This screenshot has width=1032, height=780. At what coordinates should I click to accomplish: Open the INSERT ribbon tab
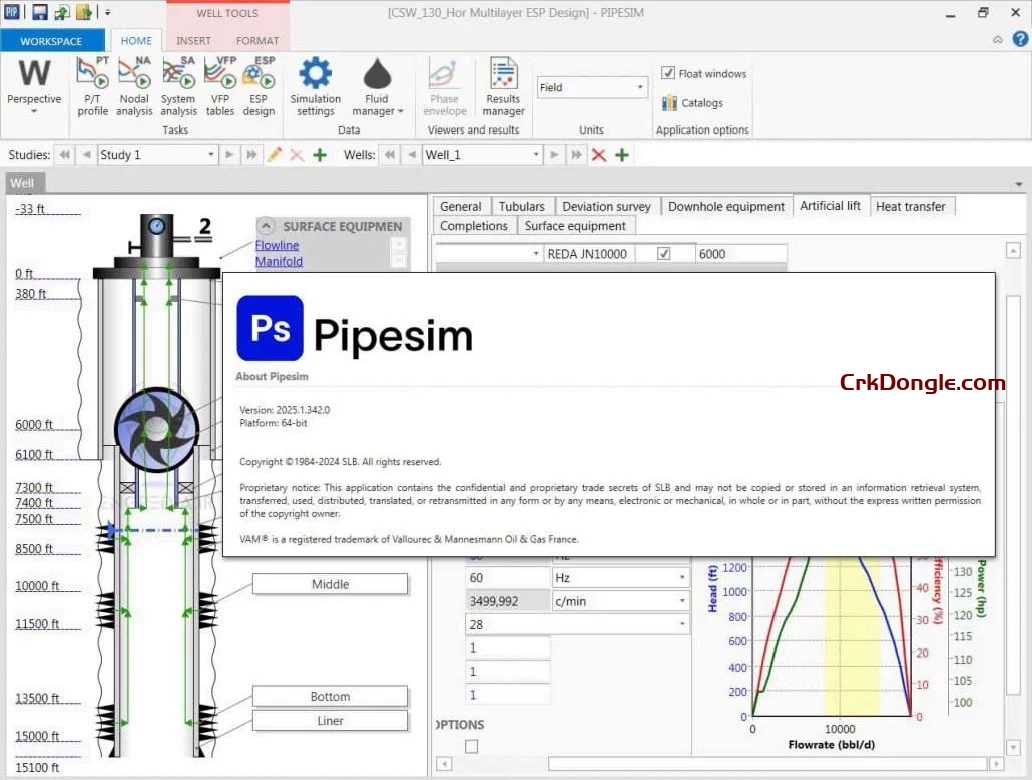click(x=193, y=40)
